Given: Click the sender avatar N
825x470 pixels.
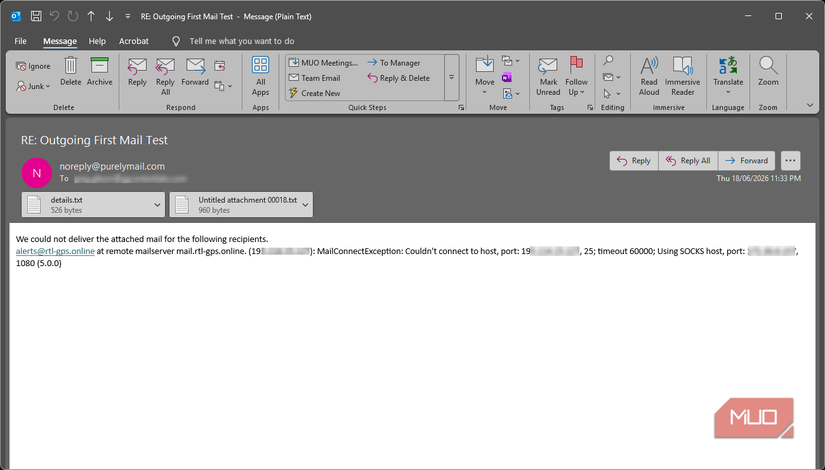Looking at the screenshot, I should [36, 173].
